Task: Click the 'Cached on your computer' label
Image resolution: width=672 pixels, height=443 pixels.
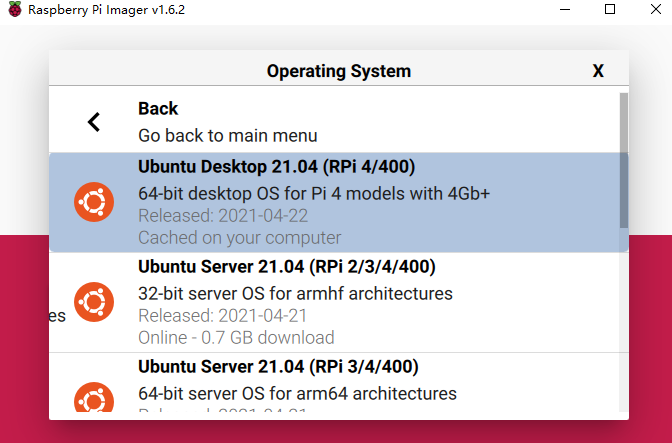Action: [x=239, y=238]
